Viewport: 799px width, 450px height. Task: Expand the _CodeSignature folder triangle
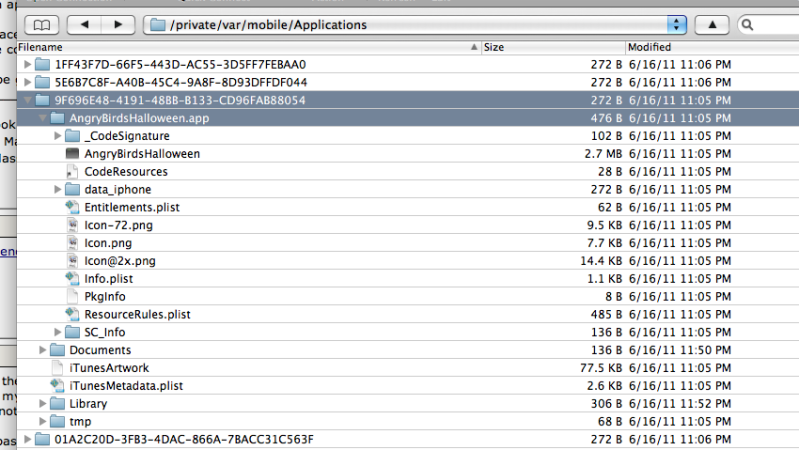point(58,136)
